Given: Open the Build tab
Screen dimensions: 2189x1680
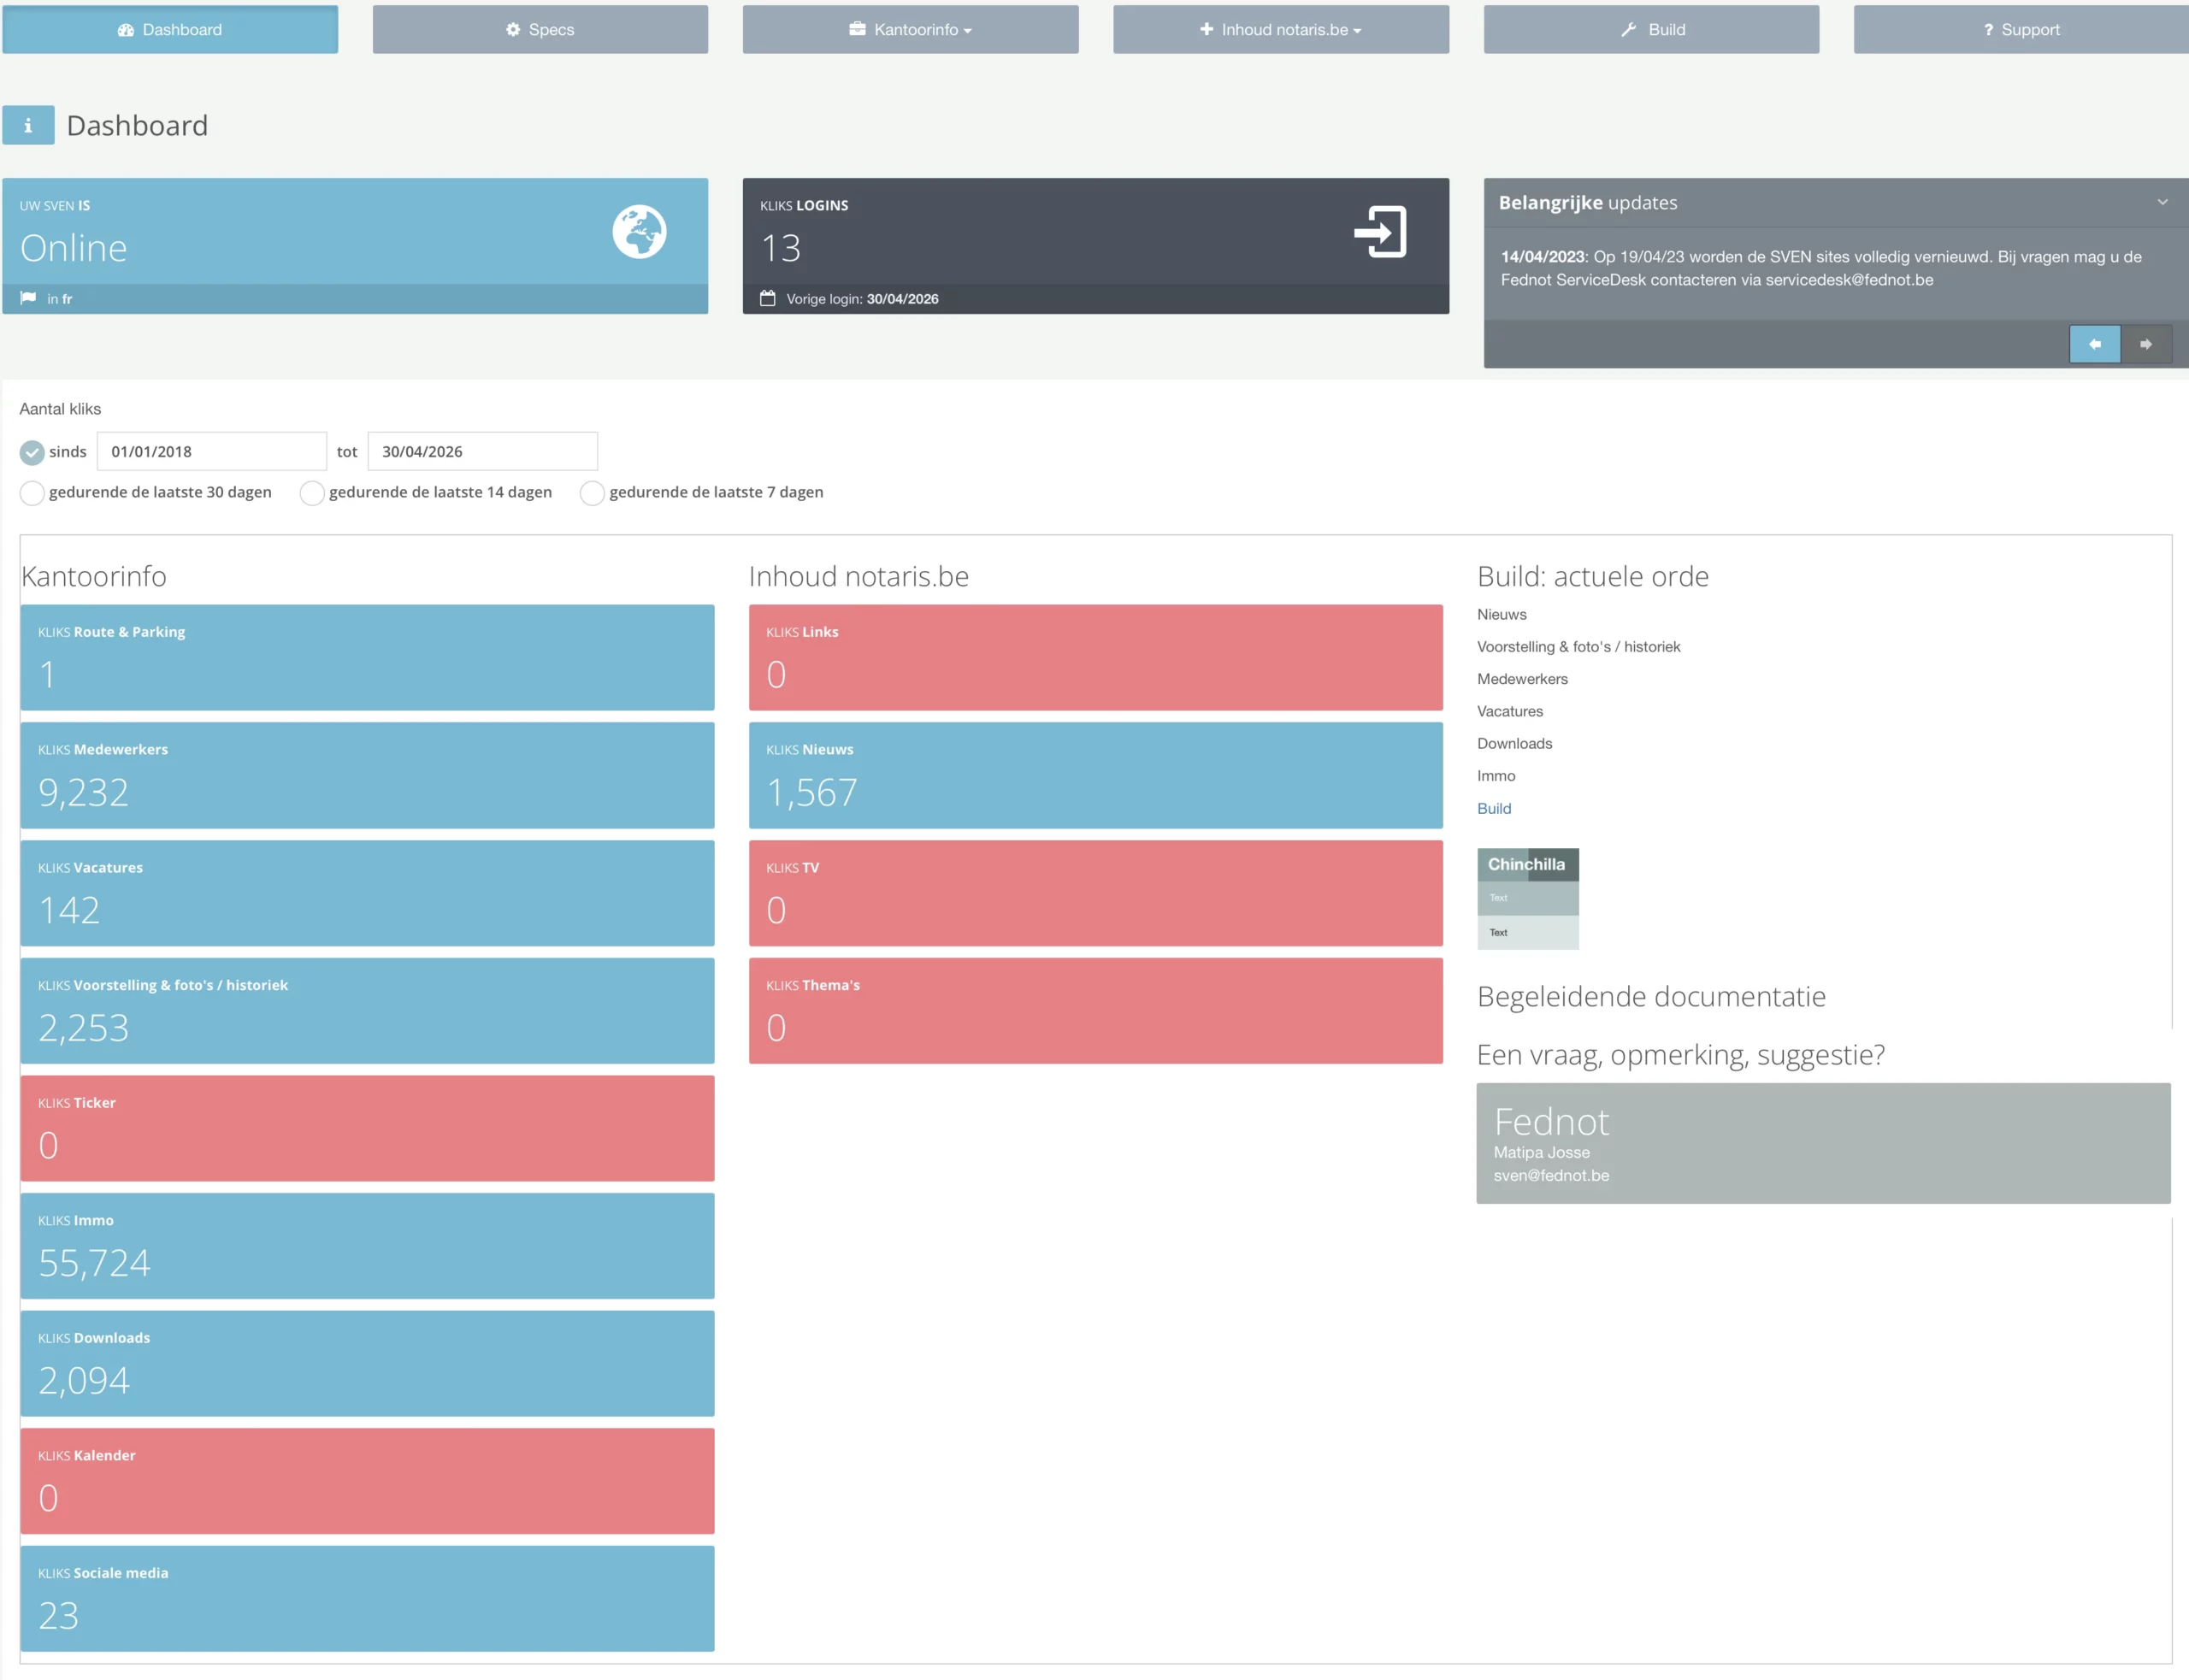Looking at the screenshot, I should pos(1651,29).
